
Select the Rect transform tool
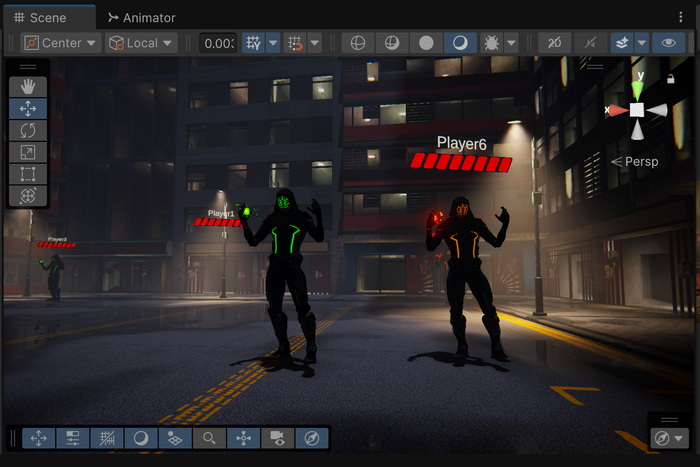28,174
